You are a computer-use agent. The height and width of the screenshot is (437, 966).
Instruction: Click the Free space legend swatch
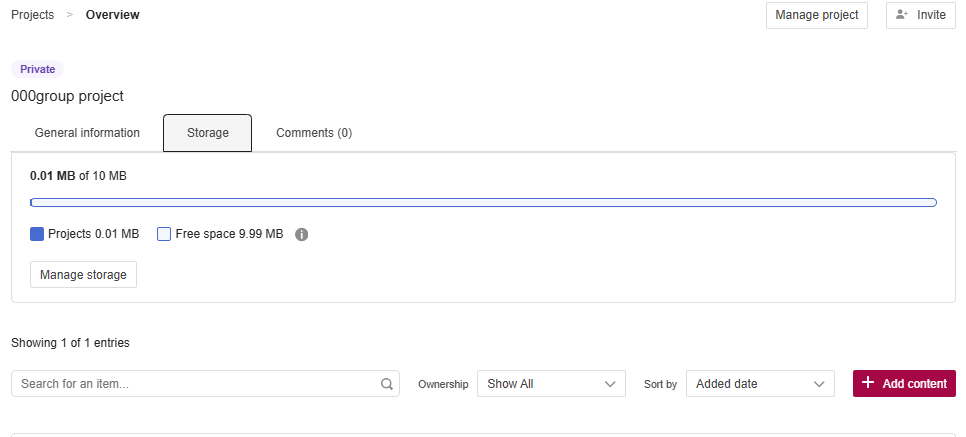[x=164, y=234]
